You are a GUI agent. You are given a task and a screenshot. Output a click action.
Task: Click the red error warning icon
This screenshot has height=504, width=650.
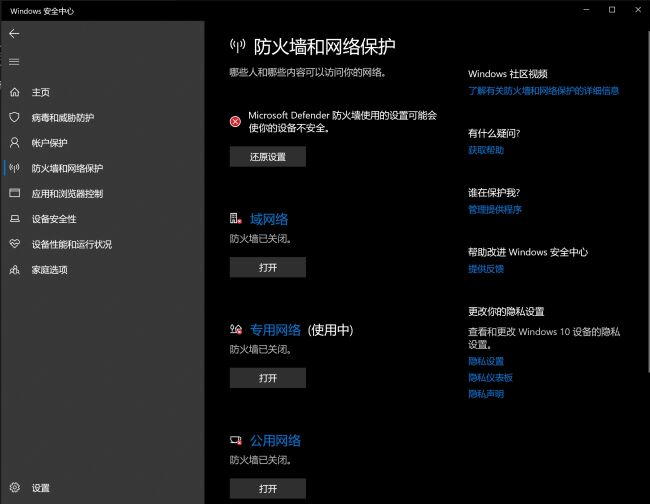(235, 121)
